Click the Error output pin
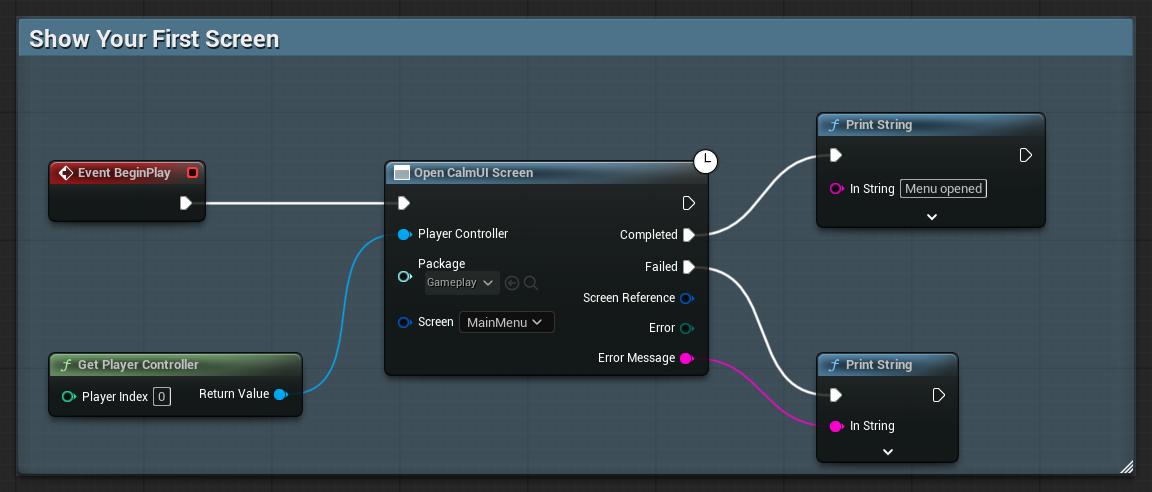 point(687,328)
